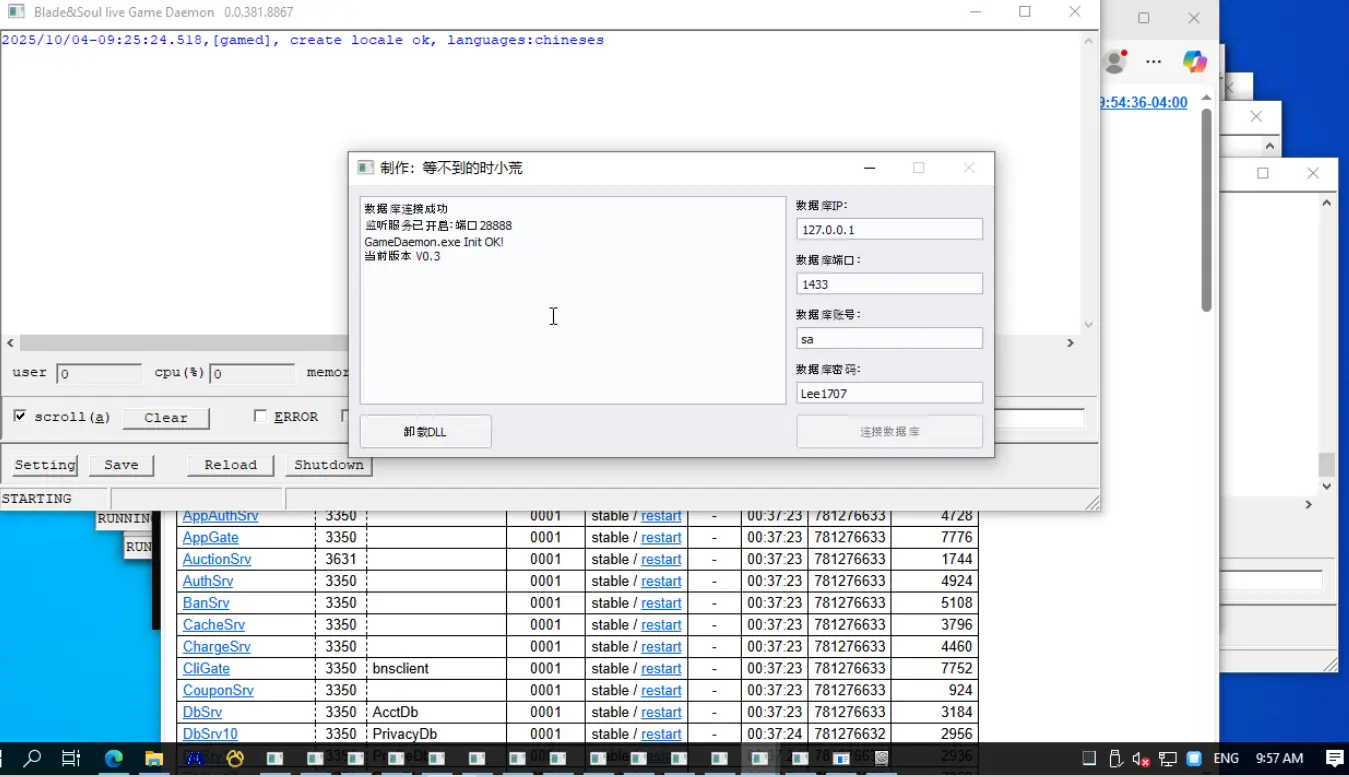1349x777 pixels.
Task: Edit the 数据库密码 field Lee1707
Action: point(889,393)
